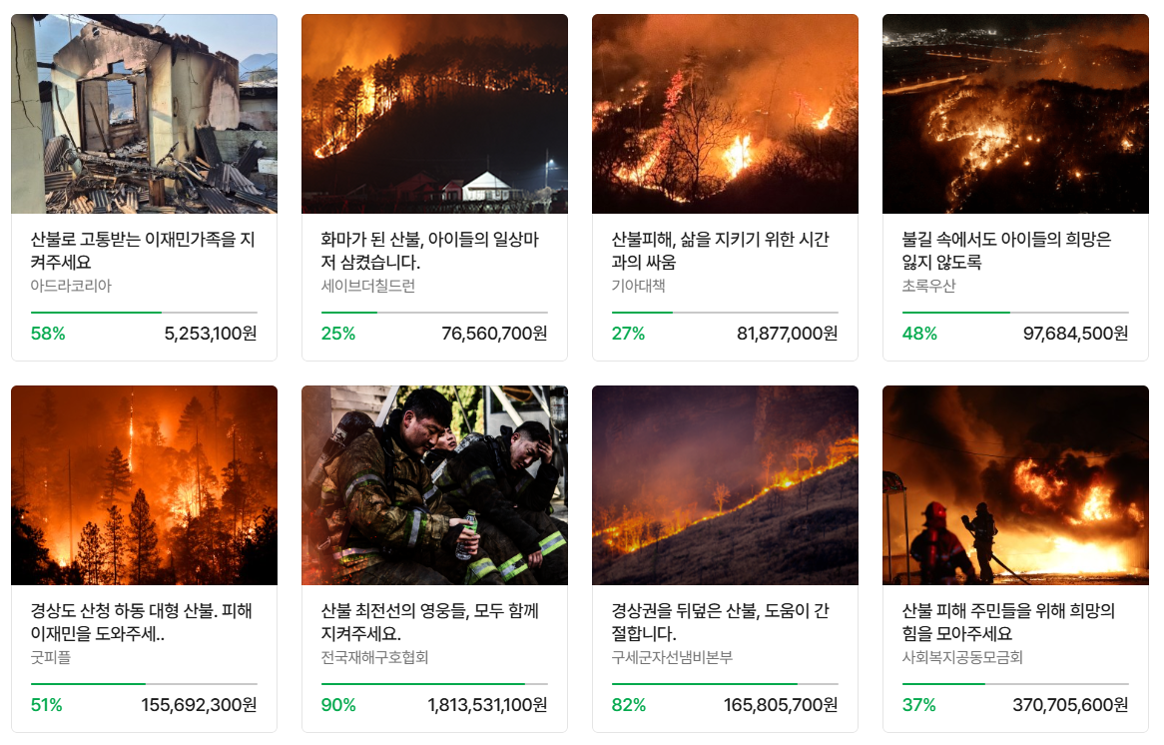The image size is (1164, 745).
Task: Open the aerial night wildfire image
Action: click(x=1015, y=114)
